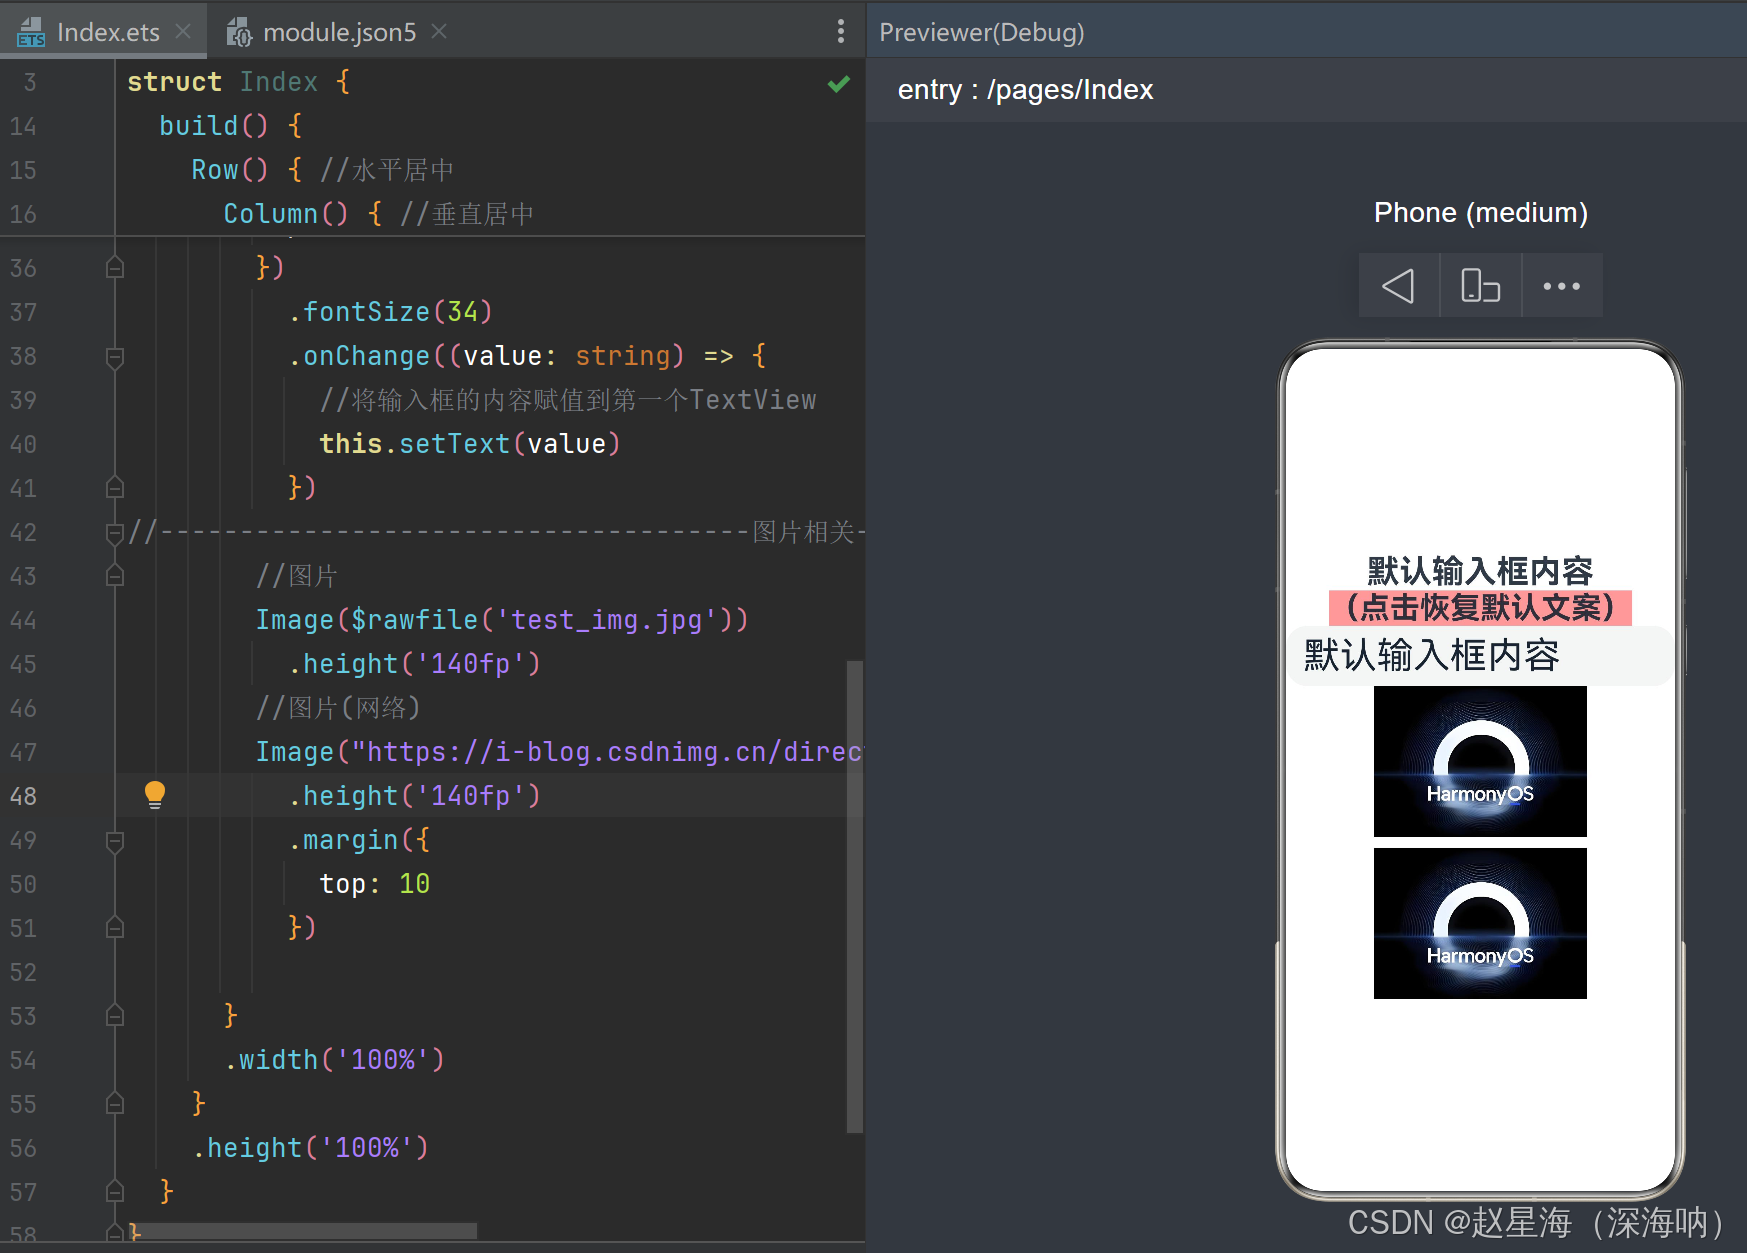Collapse fold marker at line 36

(x=115, y=267)
